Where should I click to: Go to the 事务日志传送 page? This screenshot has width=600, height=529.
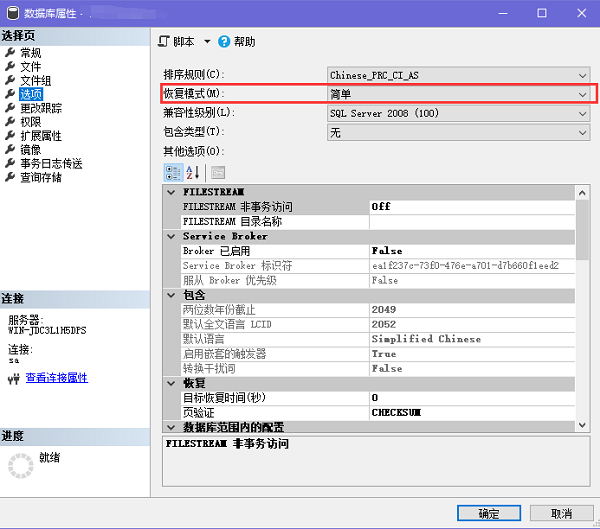click(50, 163)
